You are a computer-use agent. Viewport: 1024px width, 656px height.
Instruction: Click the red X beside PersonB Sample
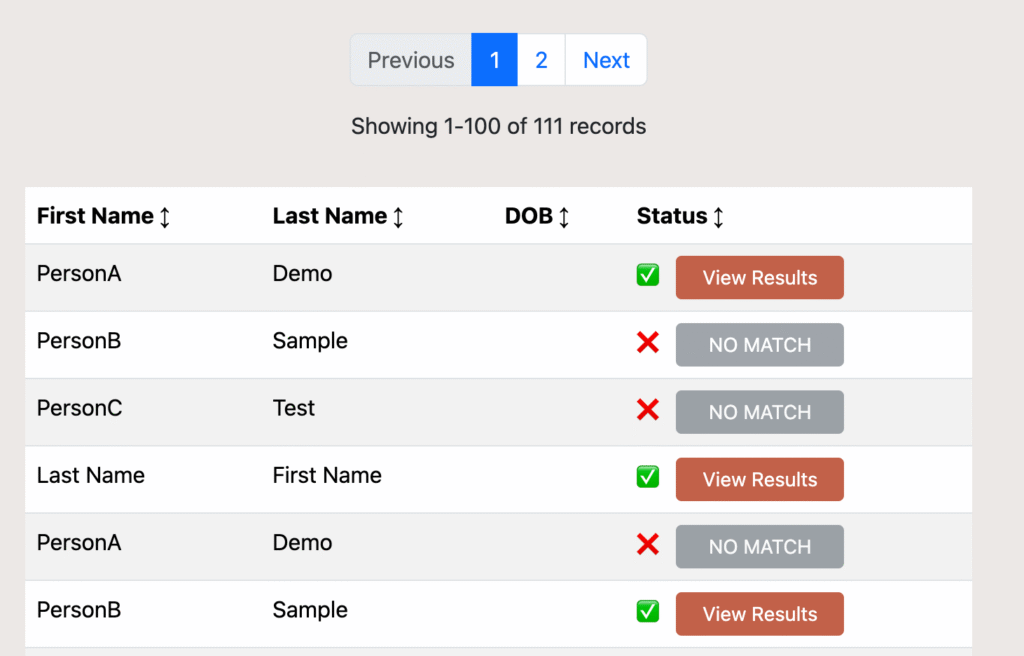click(647, 342)
